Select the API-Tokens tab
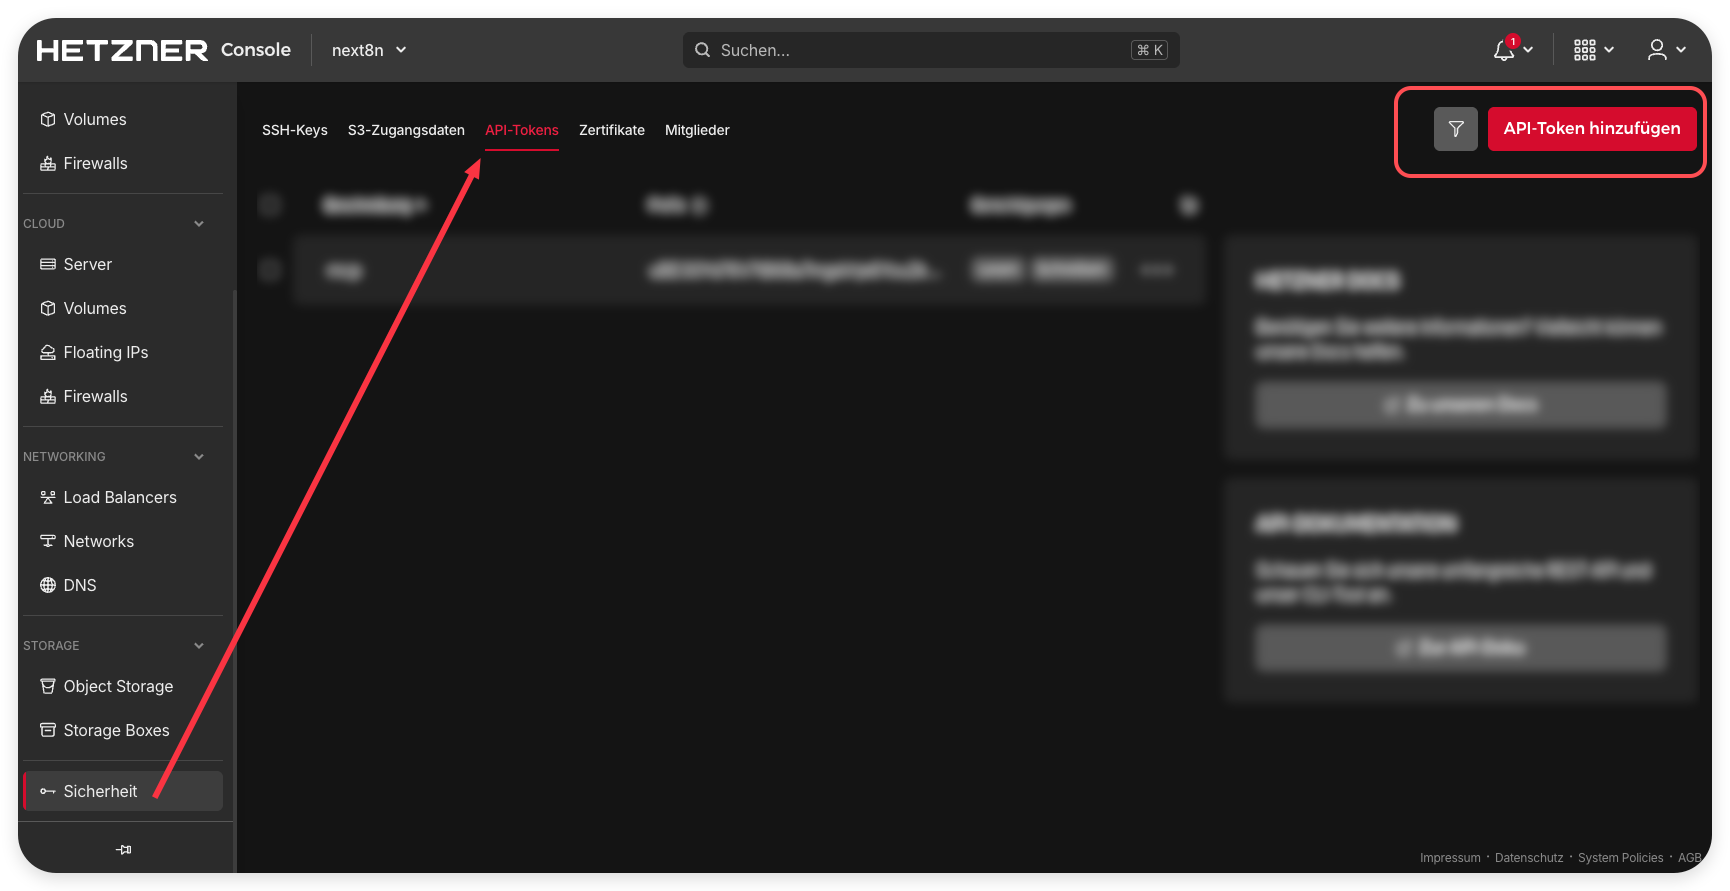 [x=522, y=130]
